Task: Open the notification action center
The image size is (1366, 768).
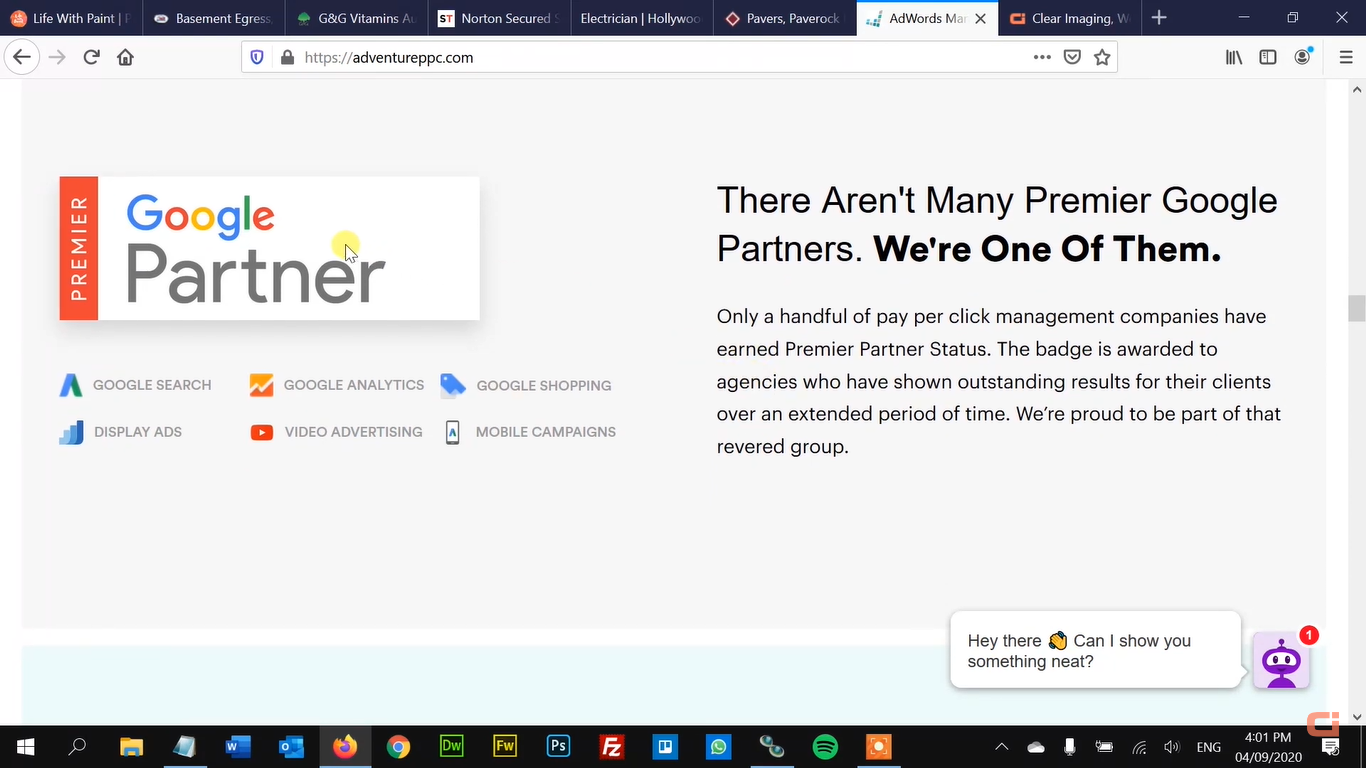Action: point(1331,747)
